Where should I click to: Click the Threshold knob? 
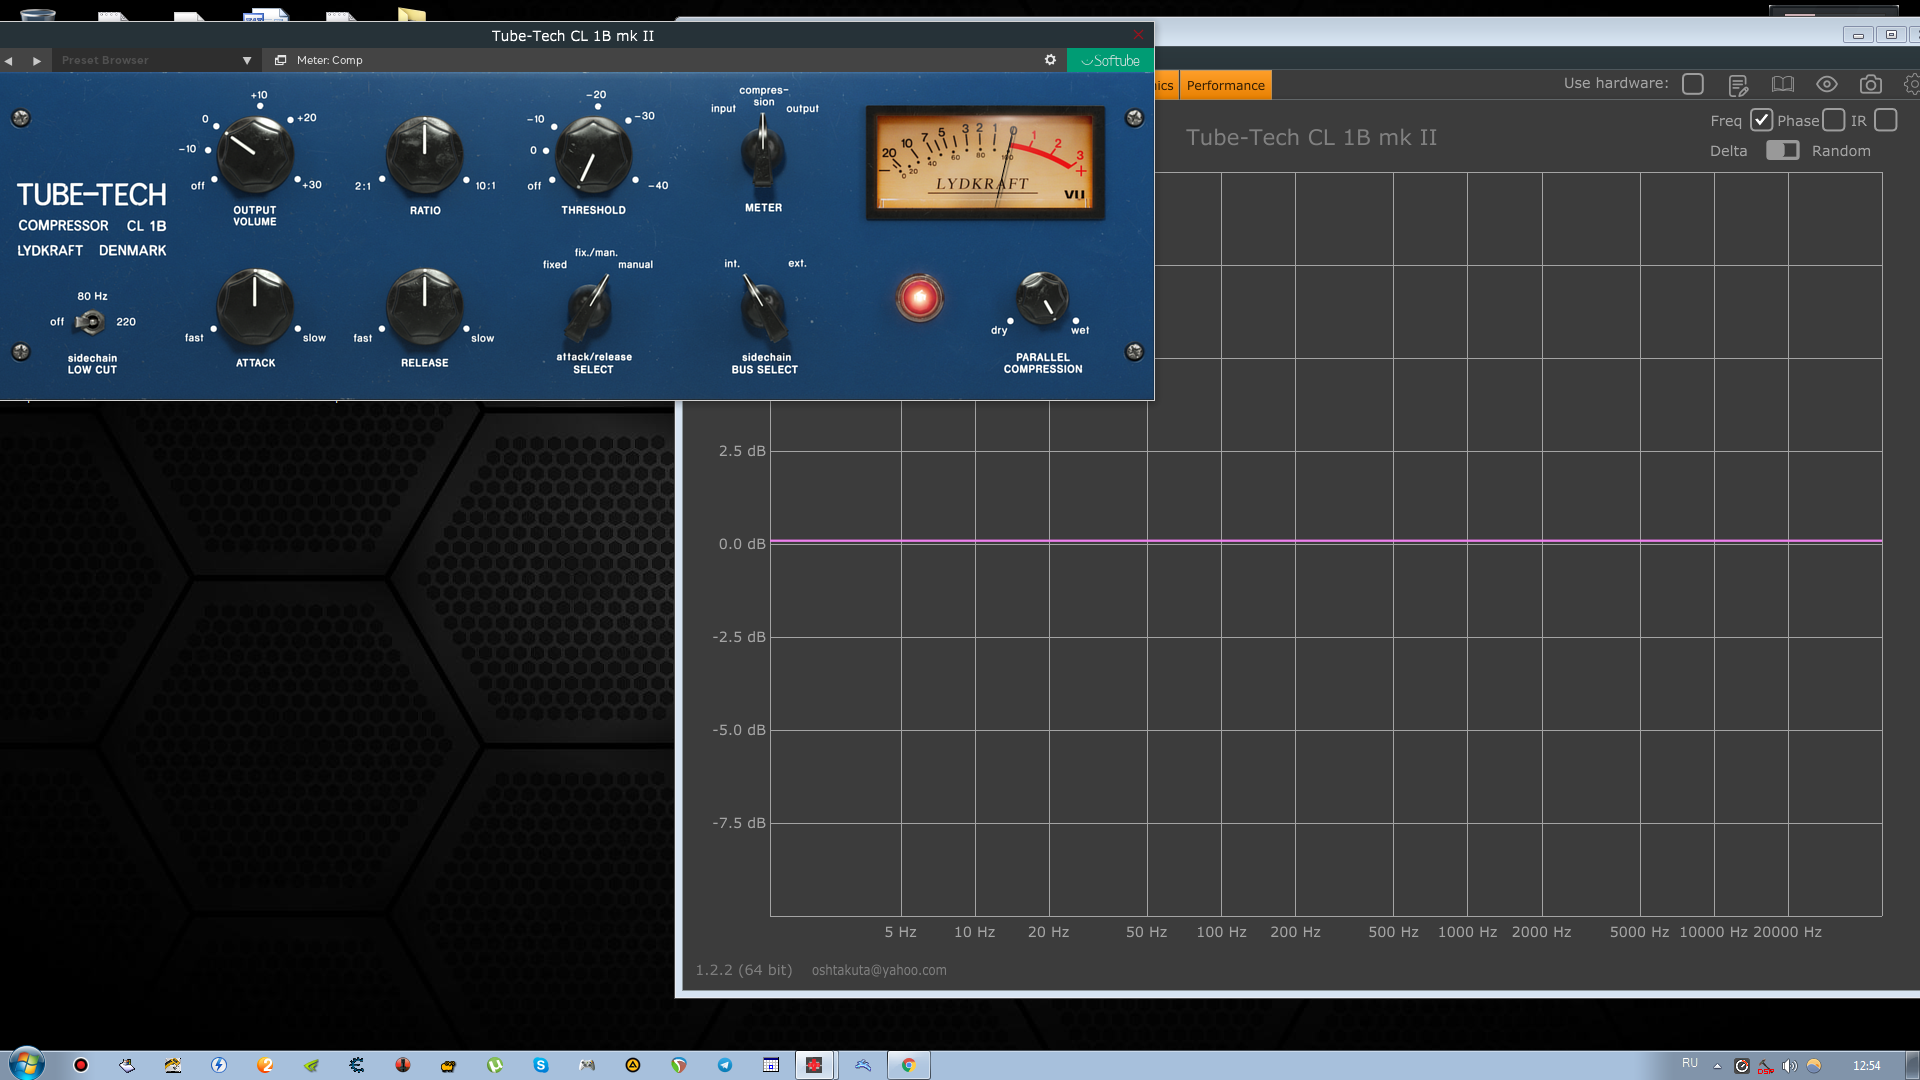(x=593, y=155)
